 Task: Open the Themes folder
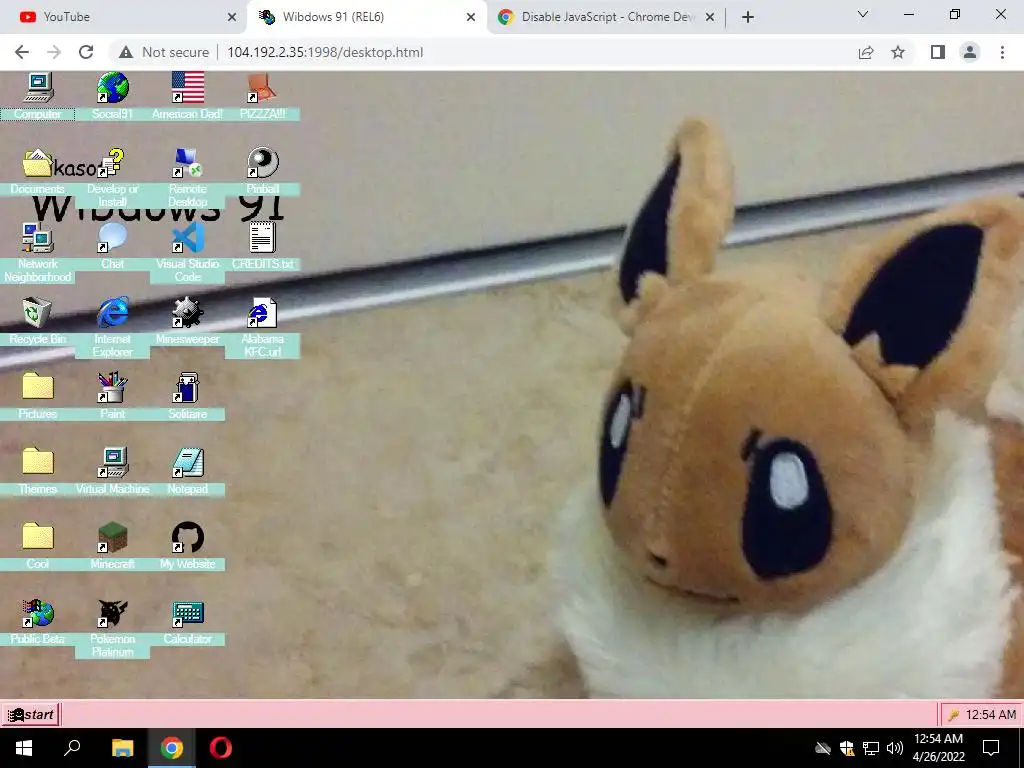tap(38, 463)
